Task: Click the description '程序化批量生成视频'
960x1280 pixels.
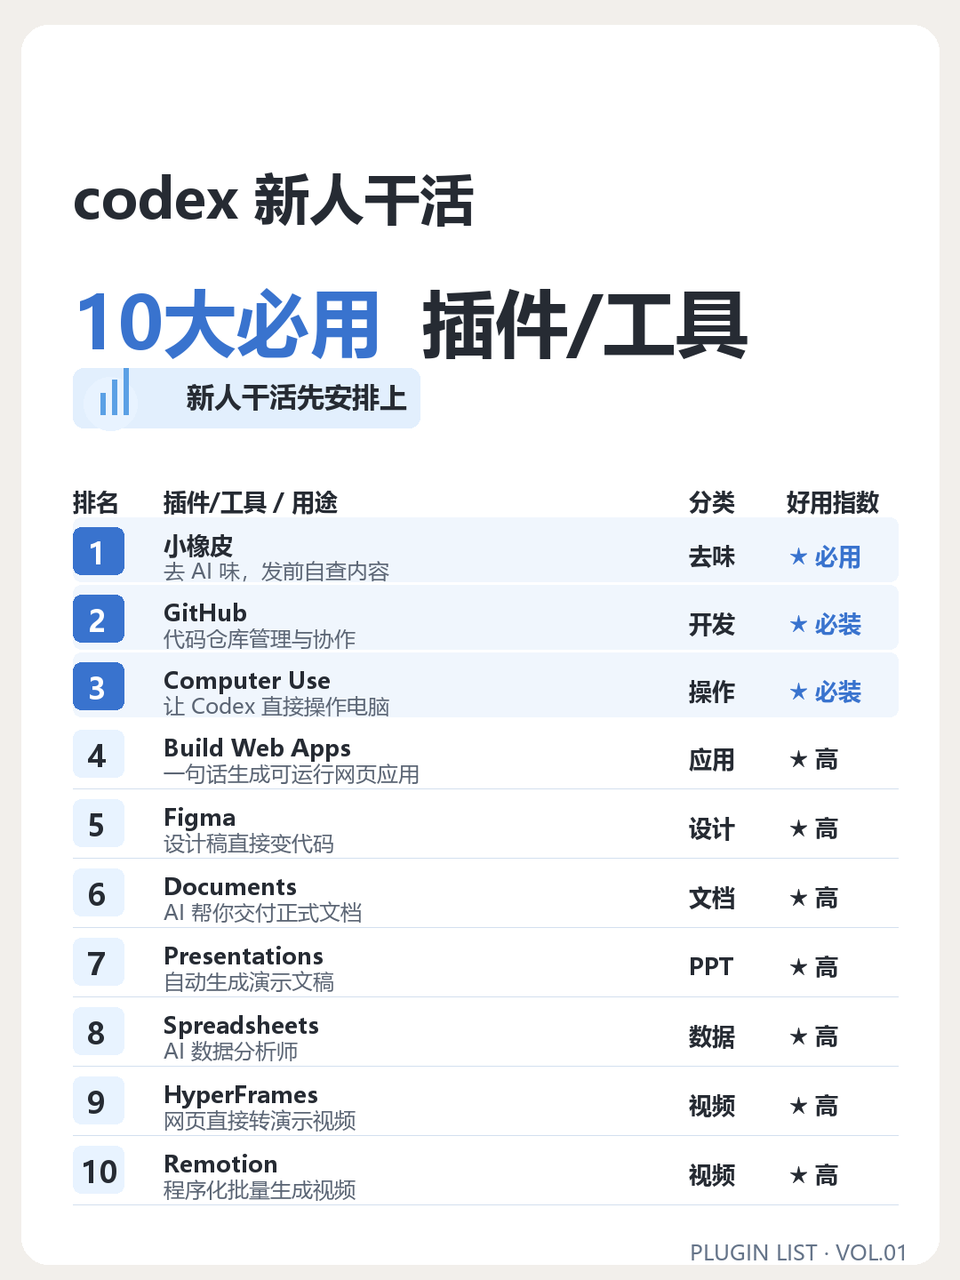Action: [x=260, y=1190]
